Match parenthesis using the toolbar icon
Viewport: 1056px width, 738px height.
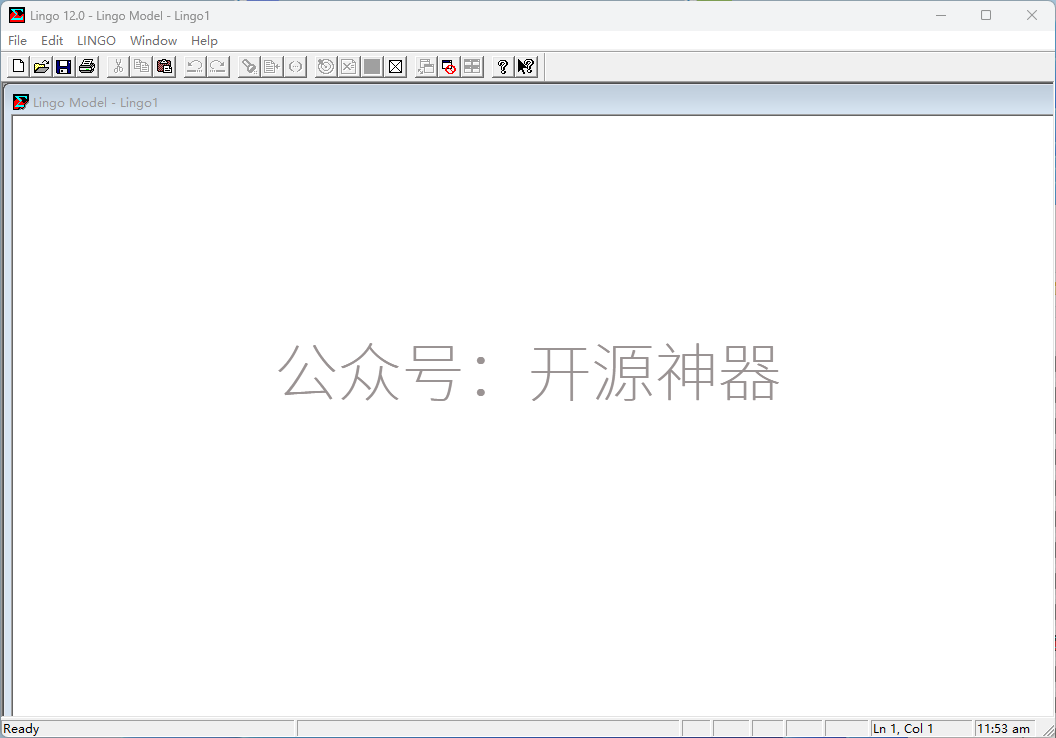pyautogui.click(x=295, y=67)
